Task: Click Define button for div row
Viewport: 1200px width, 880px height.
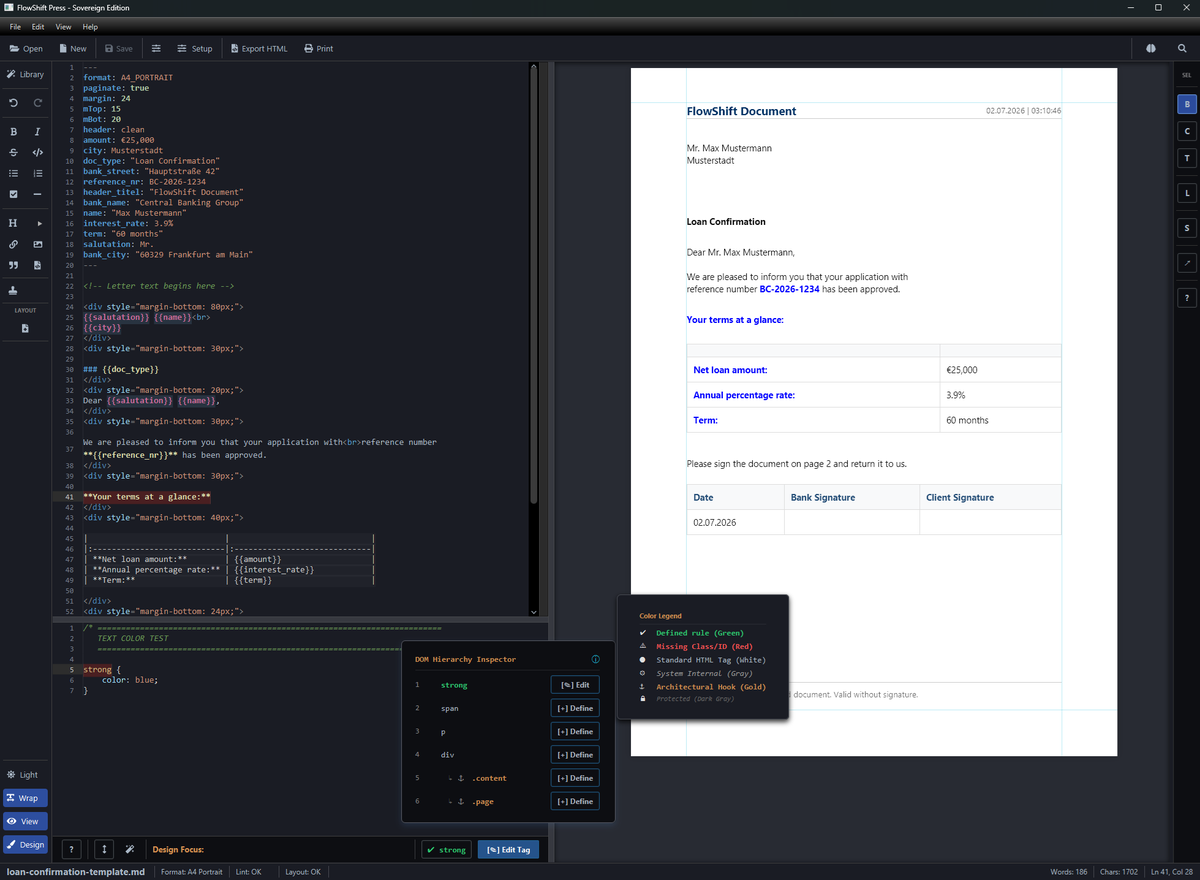Action: pyautogui.click(x=575, y=755)
